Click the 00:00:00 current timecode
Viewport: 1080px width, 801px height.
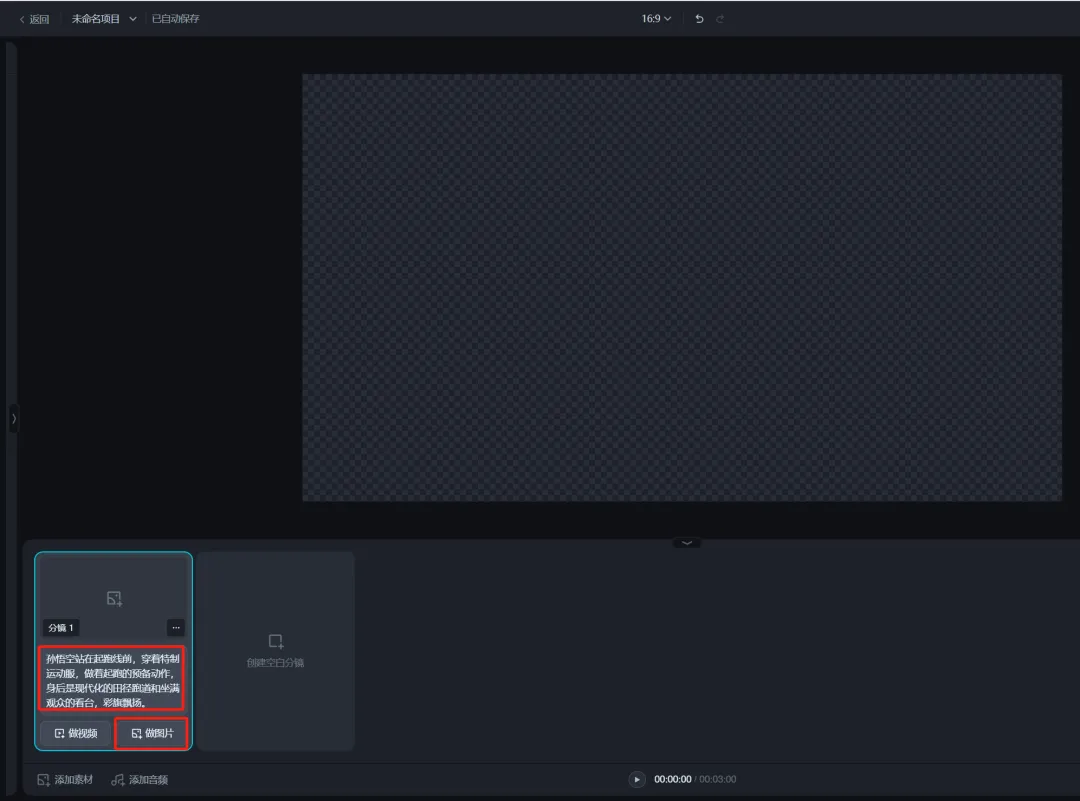coord(672,779)
